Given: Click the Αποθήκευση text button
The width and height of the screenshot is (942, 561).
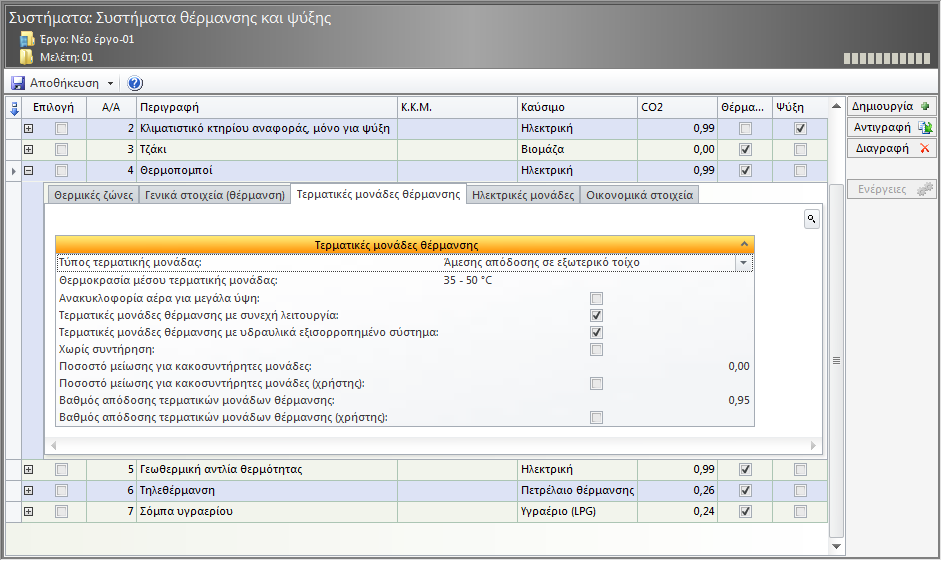Looking at the screenshot, I should [64, 83].
